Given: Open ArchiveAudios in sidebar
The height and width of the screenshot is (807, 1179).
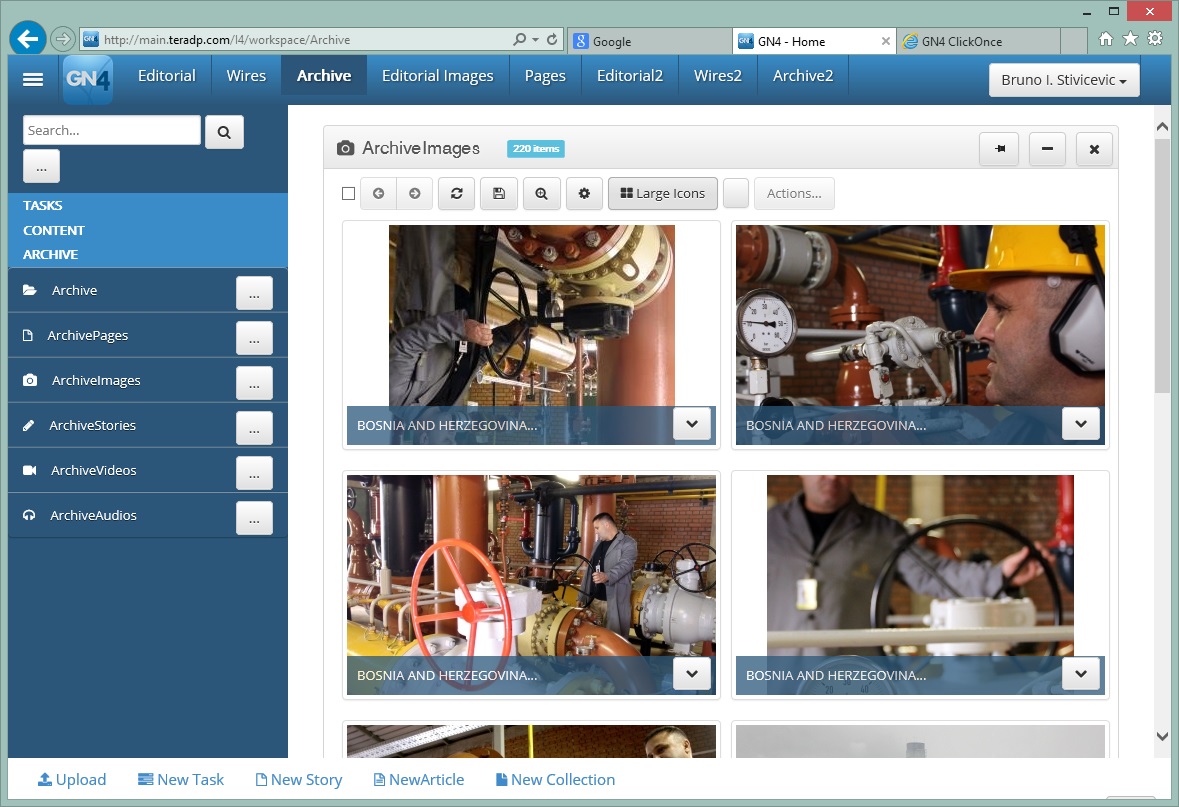Looking at the screenshot, I should pyautogui.click(x=93, y=515).
